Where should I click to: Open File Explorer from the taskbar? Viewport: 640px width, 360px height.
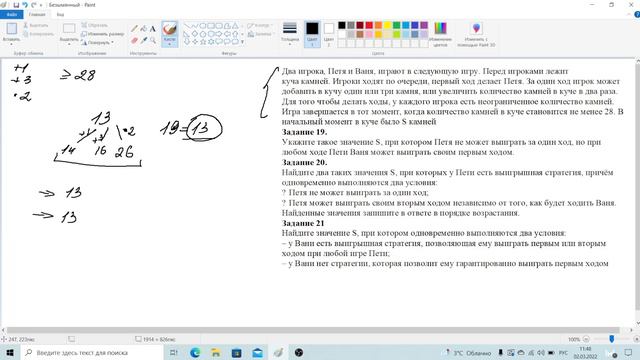[216, 352]
